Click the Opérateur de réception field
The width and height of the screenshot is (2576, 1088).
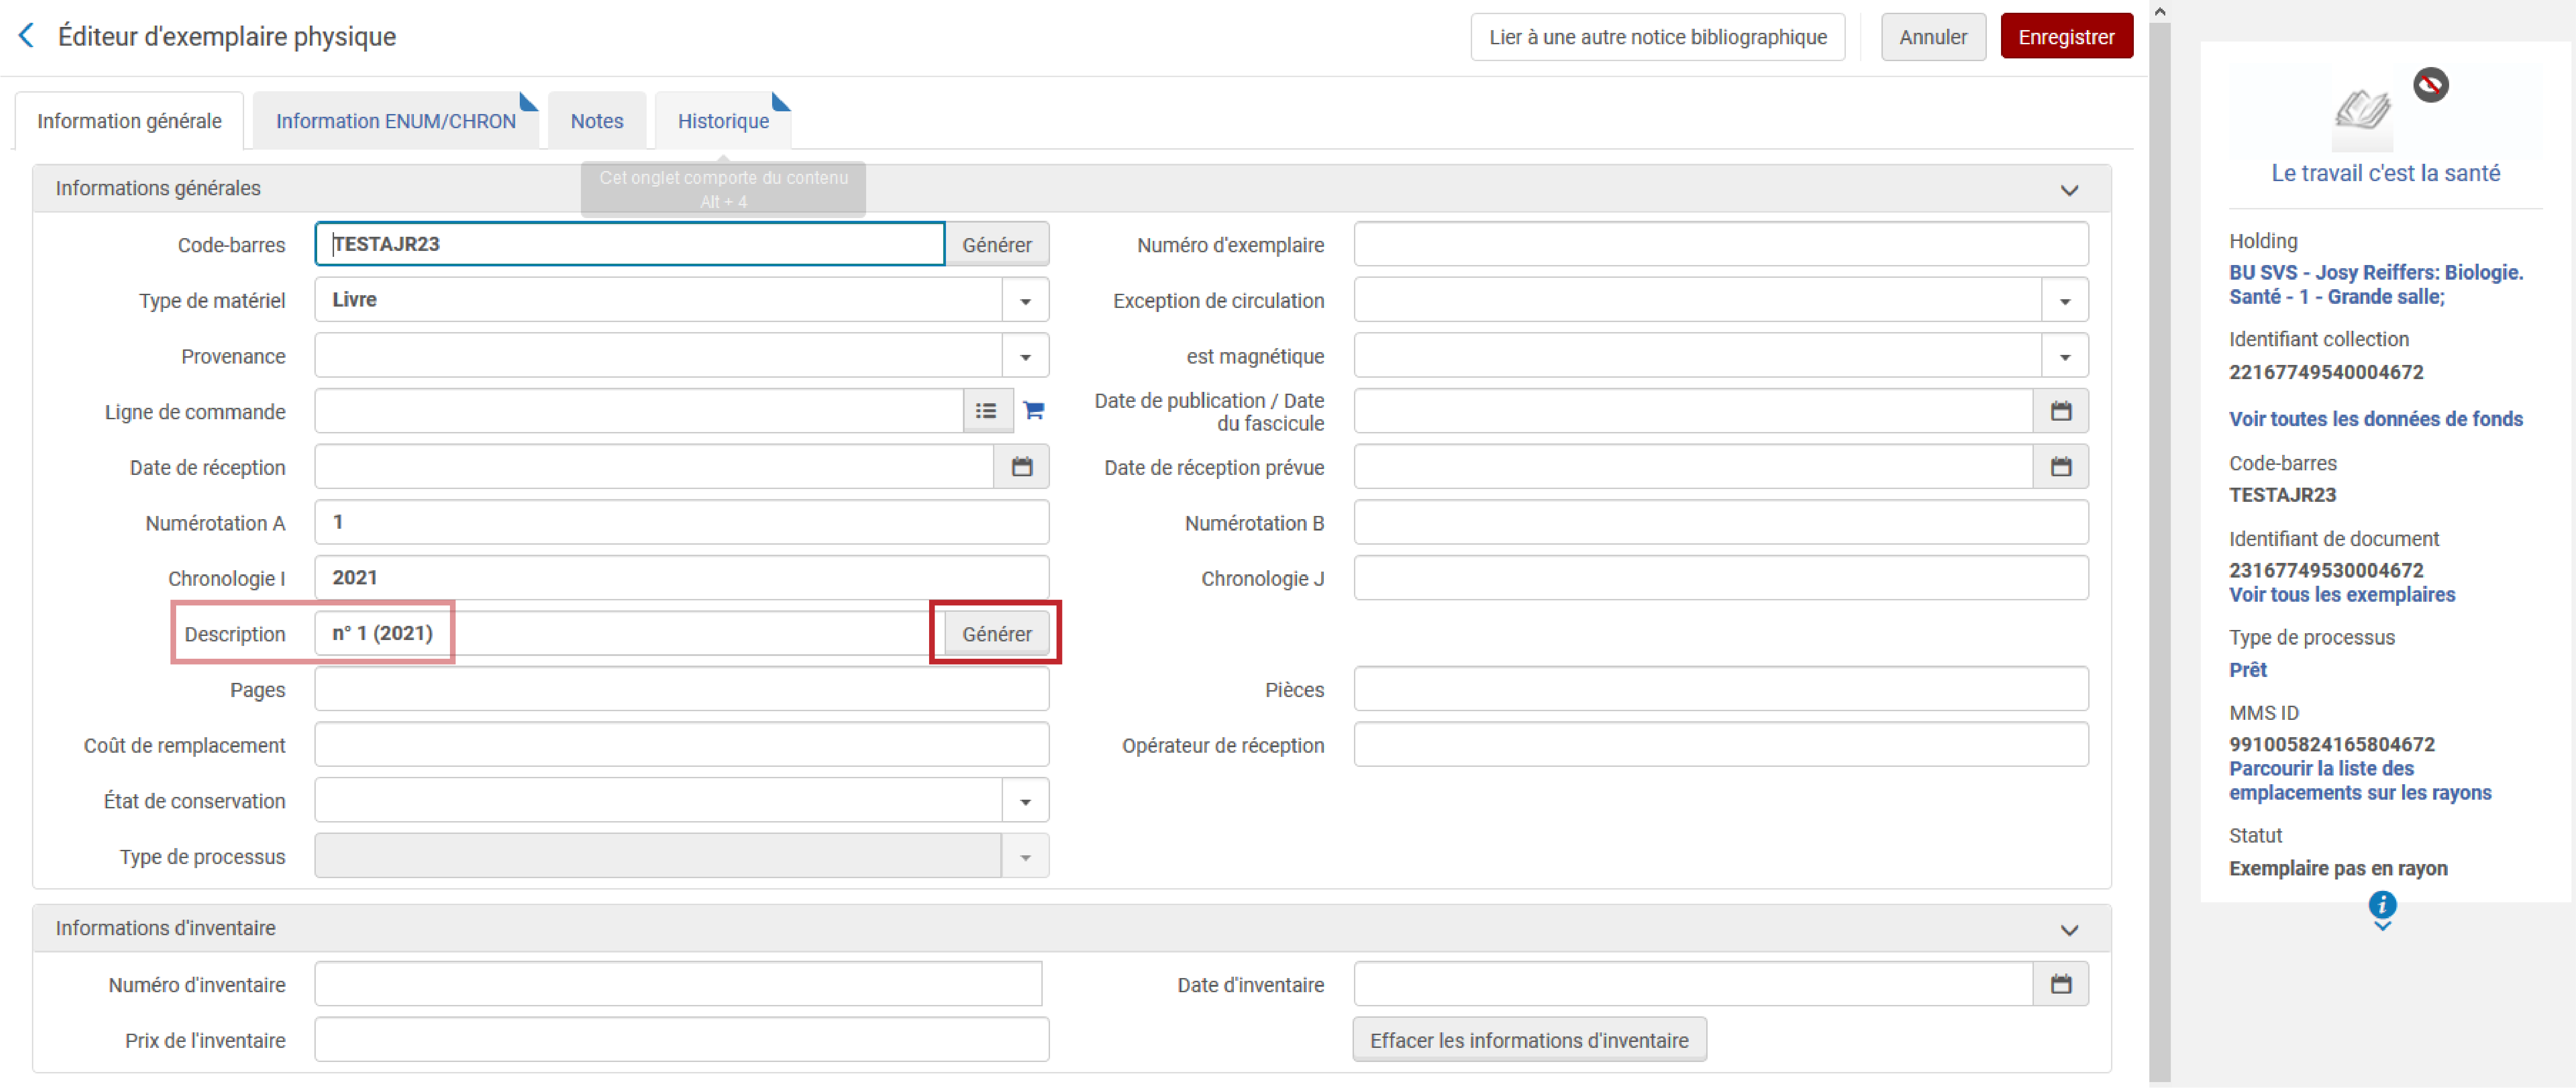pos(1720,745)
